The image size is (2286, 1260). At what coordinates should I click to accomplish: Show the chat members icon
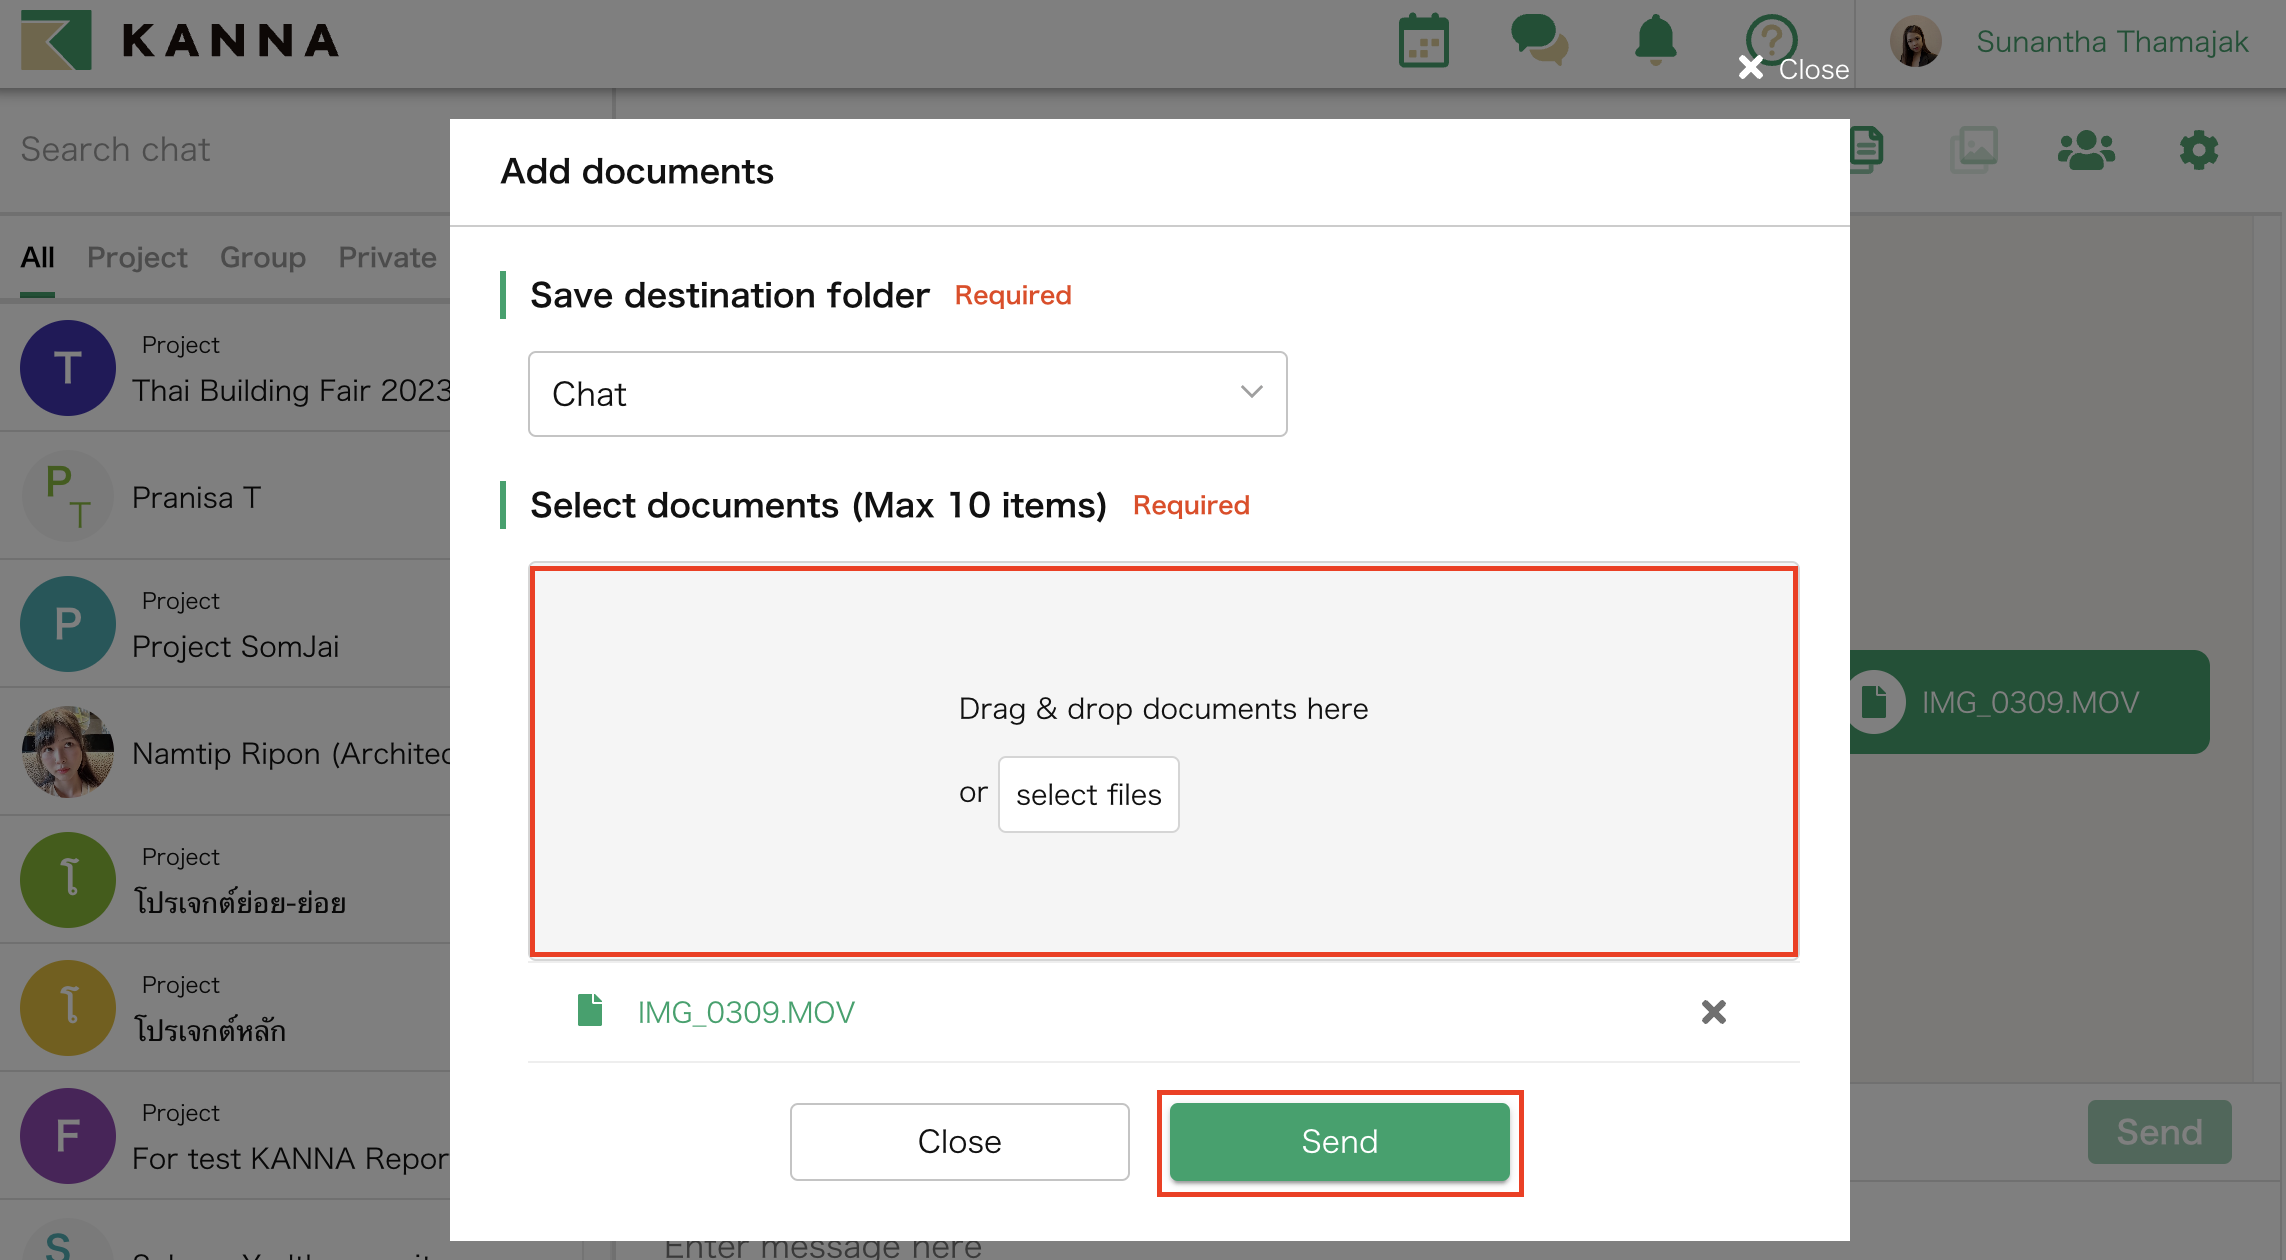coord(2086,148)
